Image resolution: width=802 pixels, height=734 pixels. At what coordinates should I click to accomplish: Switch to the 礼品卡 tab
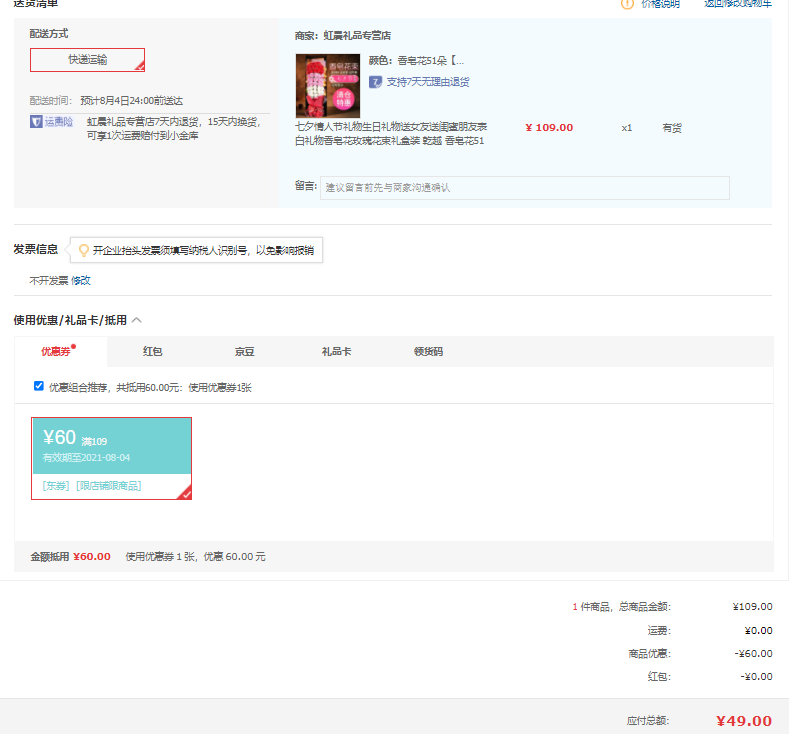point(336,352)
